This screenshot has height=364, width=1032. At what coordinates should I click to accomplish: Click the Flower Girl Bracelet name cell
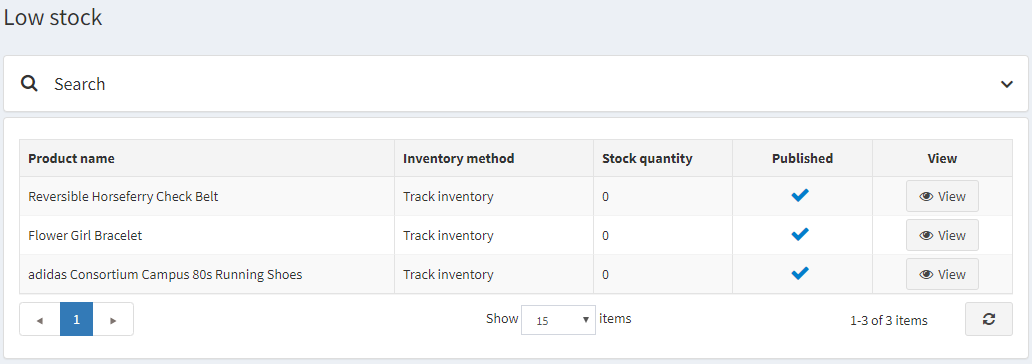[x=207, y=235]
